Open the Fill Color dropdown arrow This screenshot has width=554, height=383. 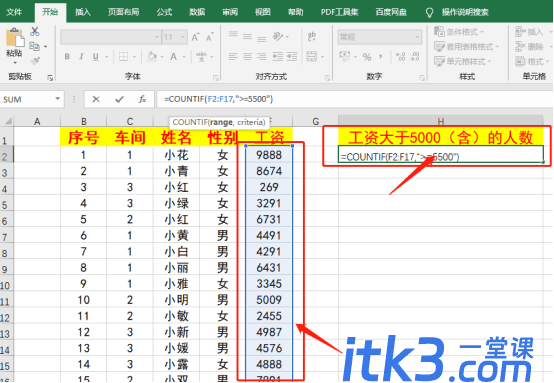(x=162, y=57)
